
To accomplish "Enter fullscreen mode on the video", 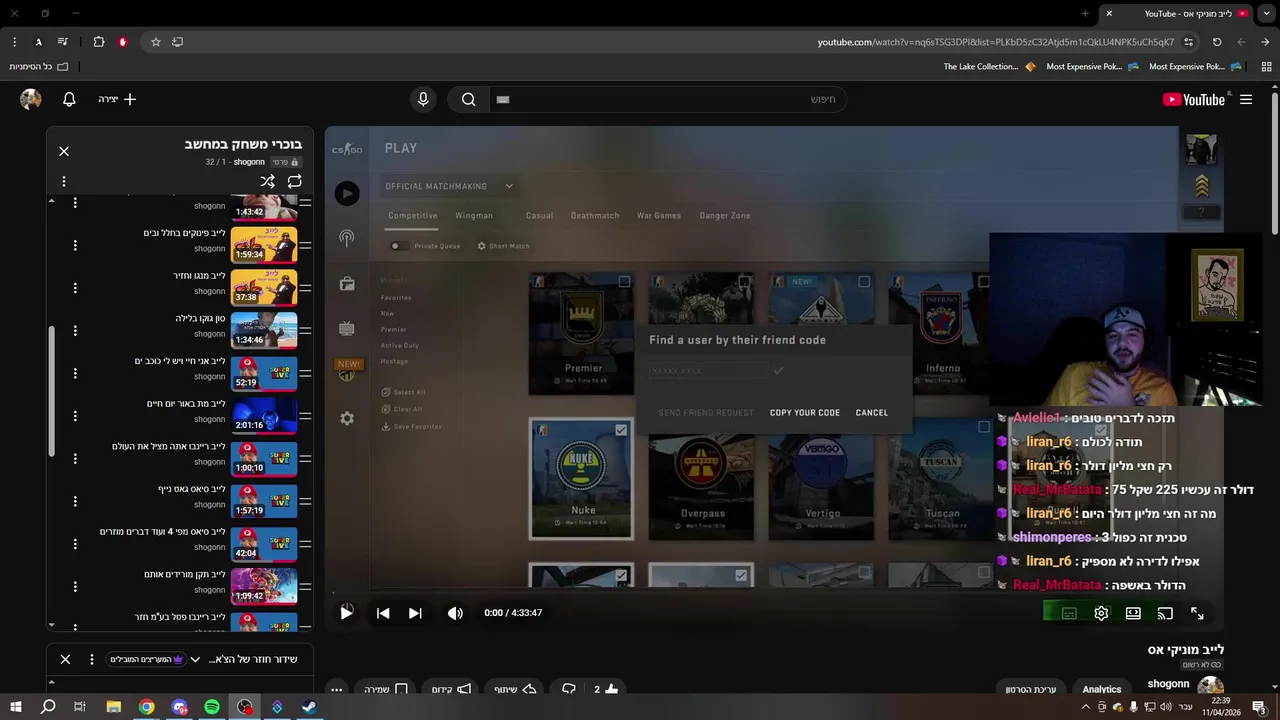I will click(x=1197, y=613).
